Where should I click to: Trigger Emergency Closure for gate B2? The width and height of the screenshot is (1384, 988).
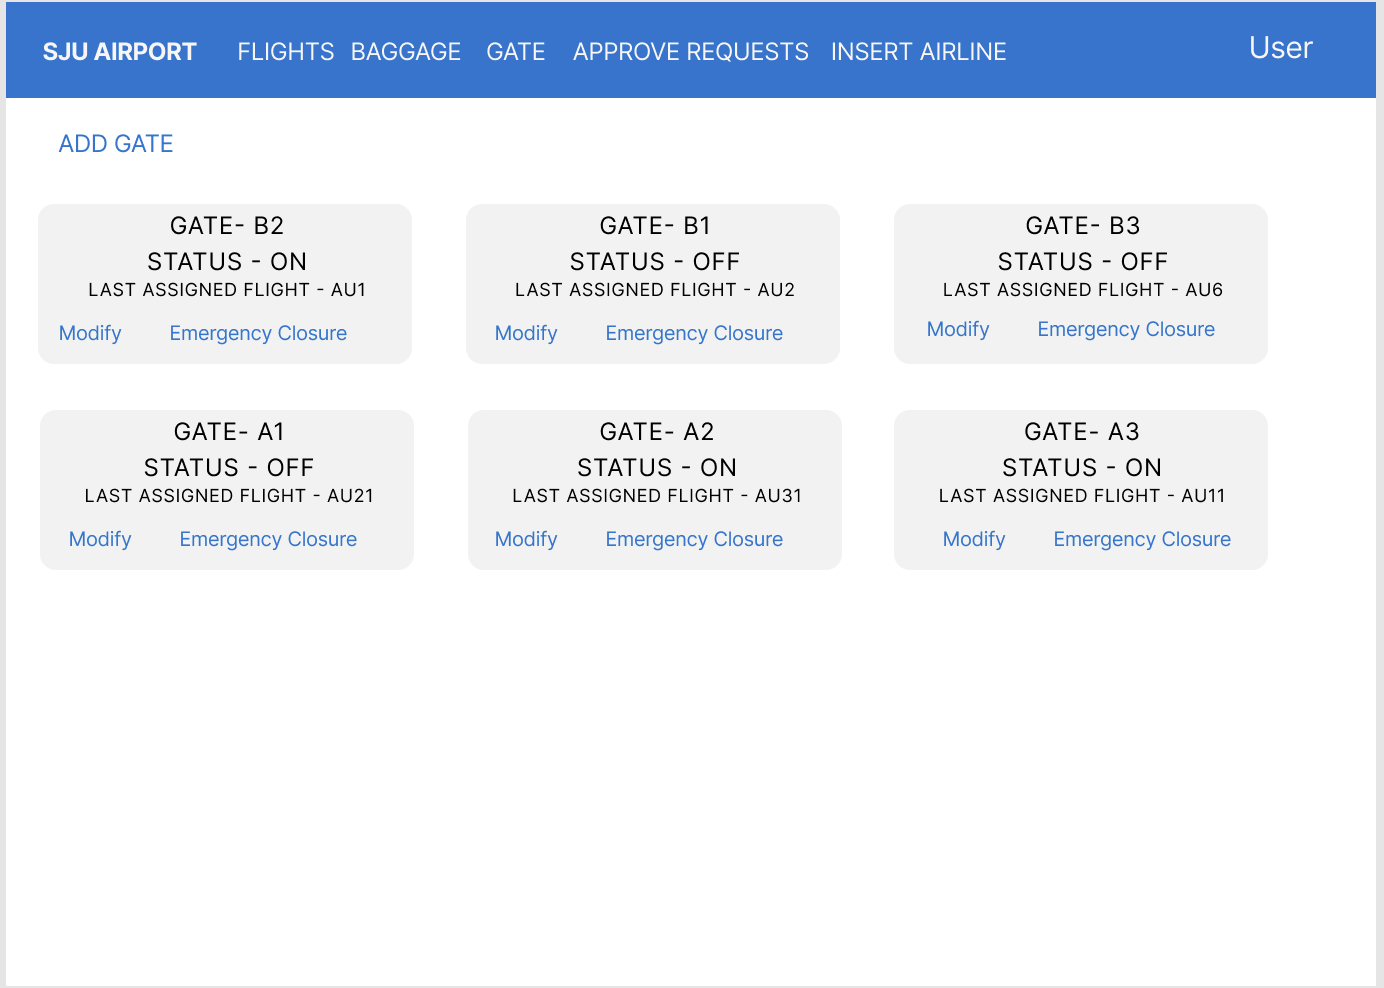coord(258,333)
